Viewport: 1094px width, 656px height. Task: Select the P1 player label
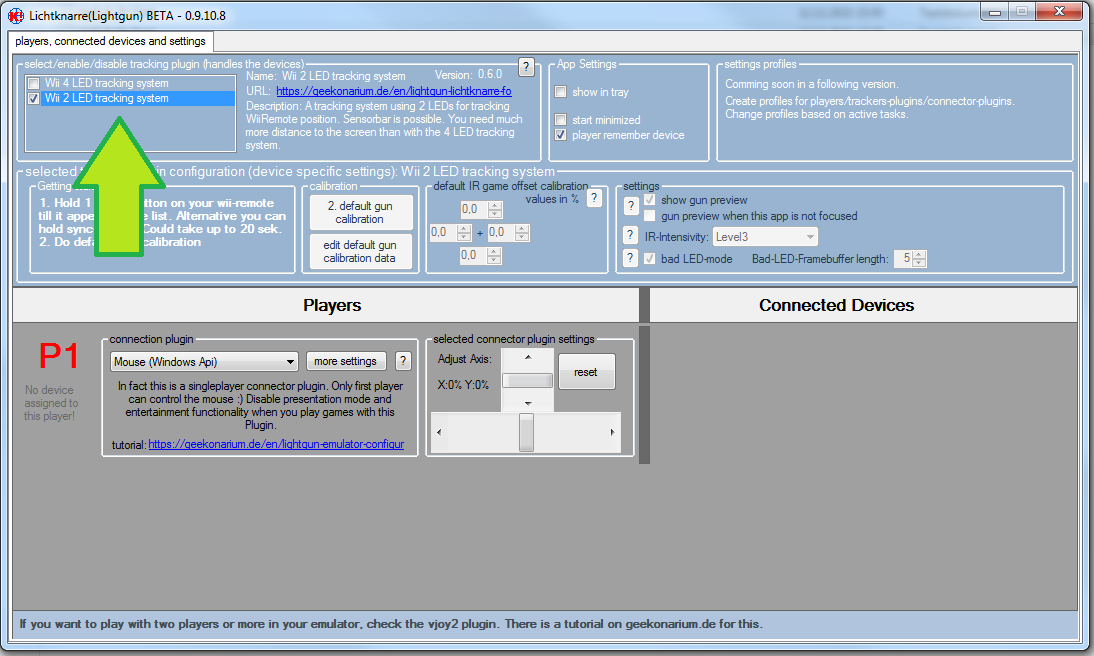(59, 356)
